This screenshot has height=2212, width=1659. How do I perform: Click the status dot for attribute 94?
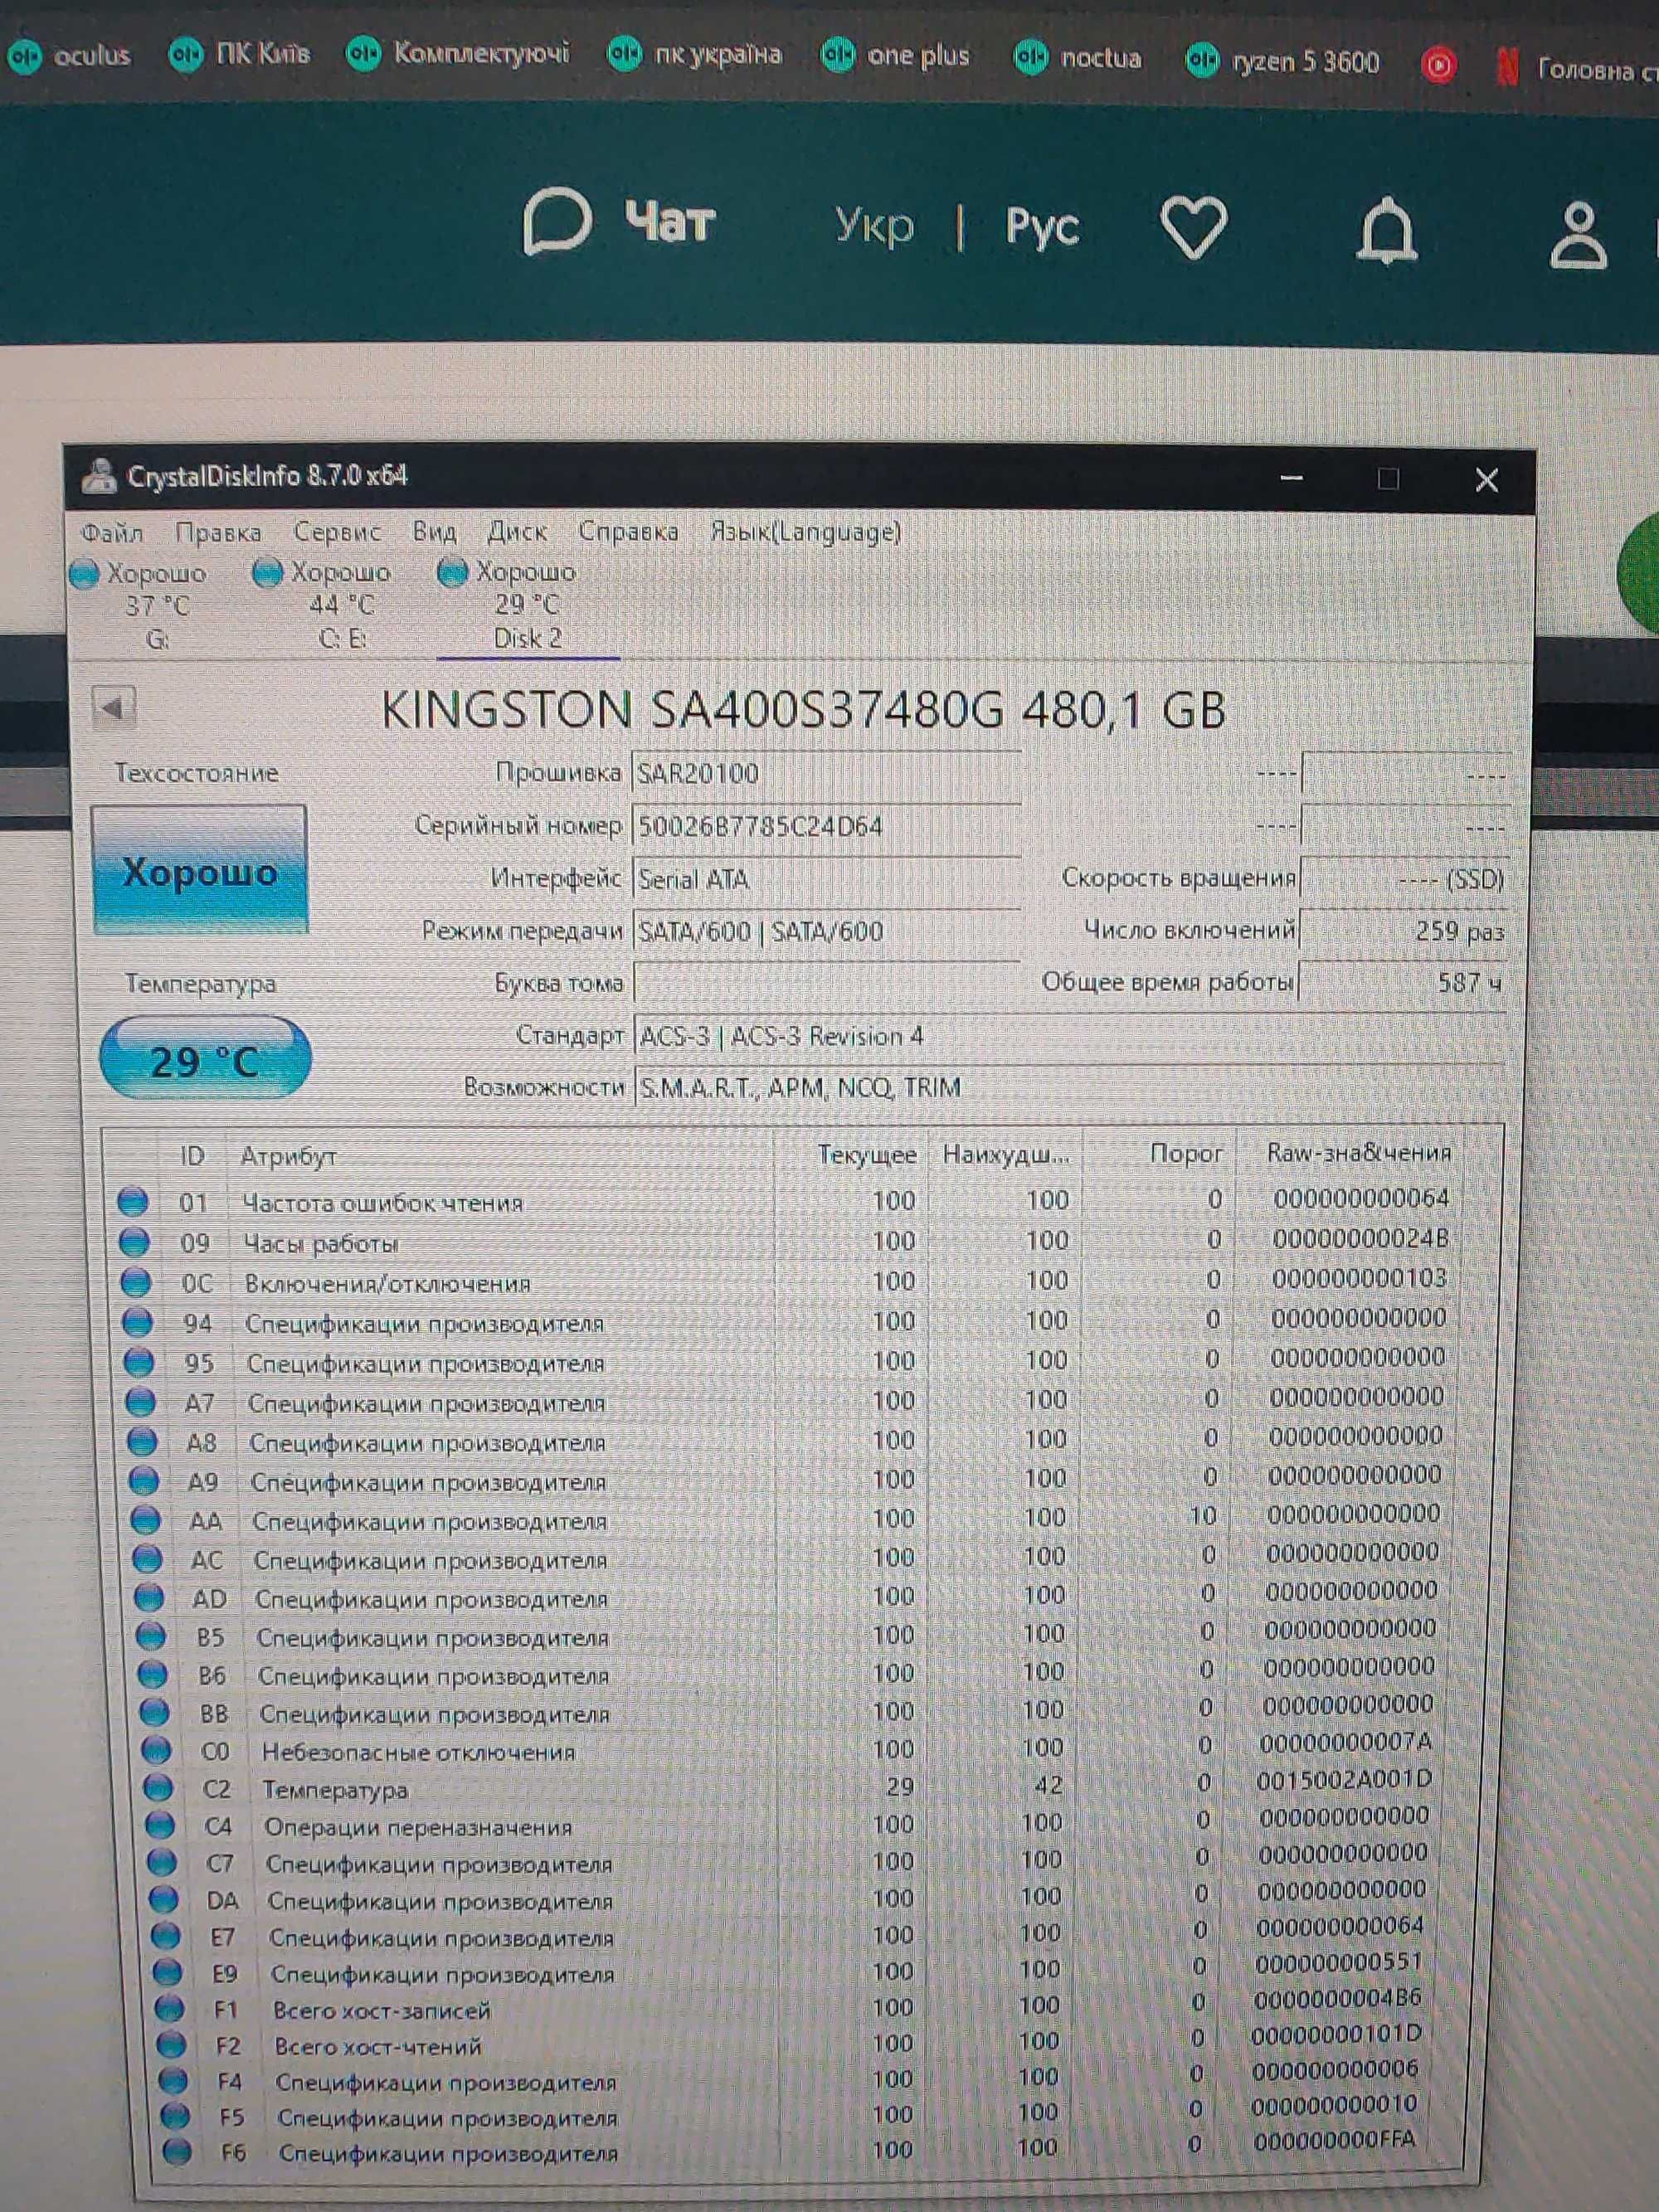click(x=137, y=1322)
